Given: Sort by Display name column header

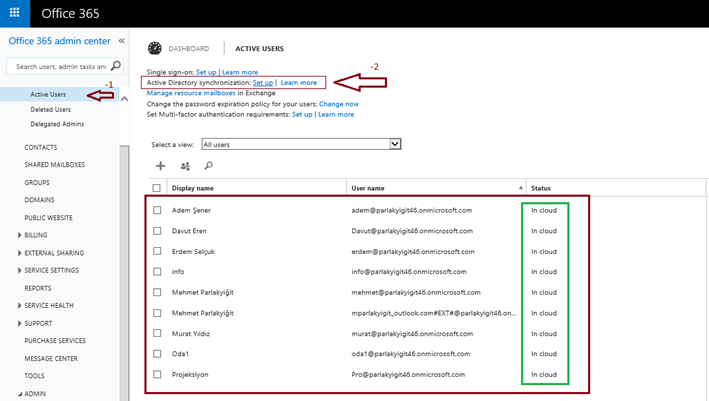Looking at the screenshot, I should tap(193, 188).
